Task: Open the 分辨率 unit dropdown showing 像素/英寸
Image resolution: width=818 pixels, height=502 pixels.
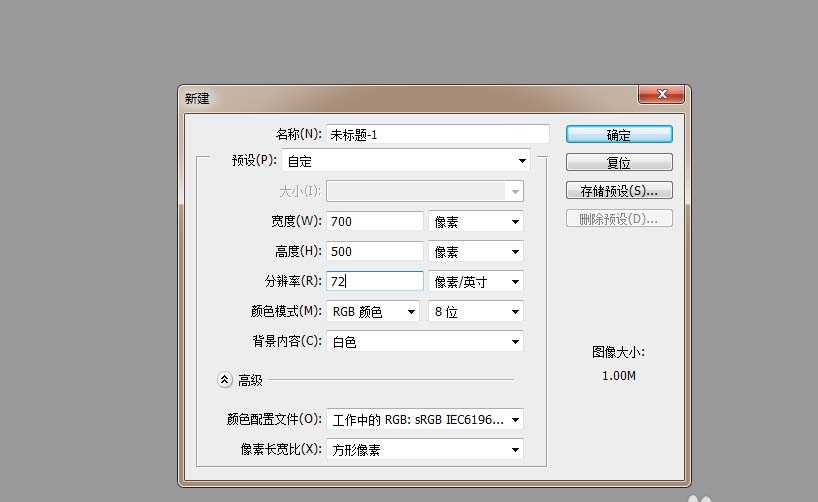Action: [475, 282]
